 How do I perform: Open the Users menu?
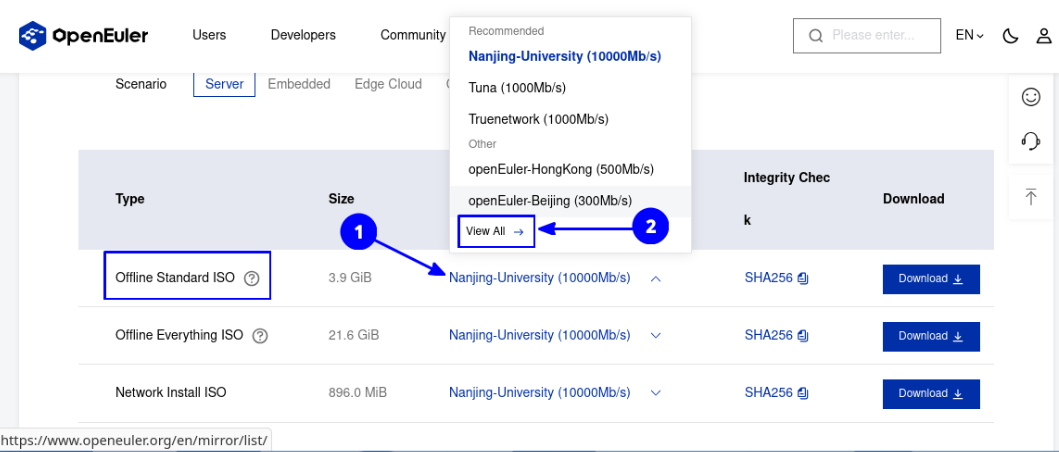209,35
